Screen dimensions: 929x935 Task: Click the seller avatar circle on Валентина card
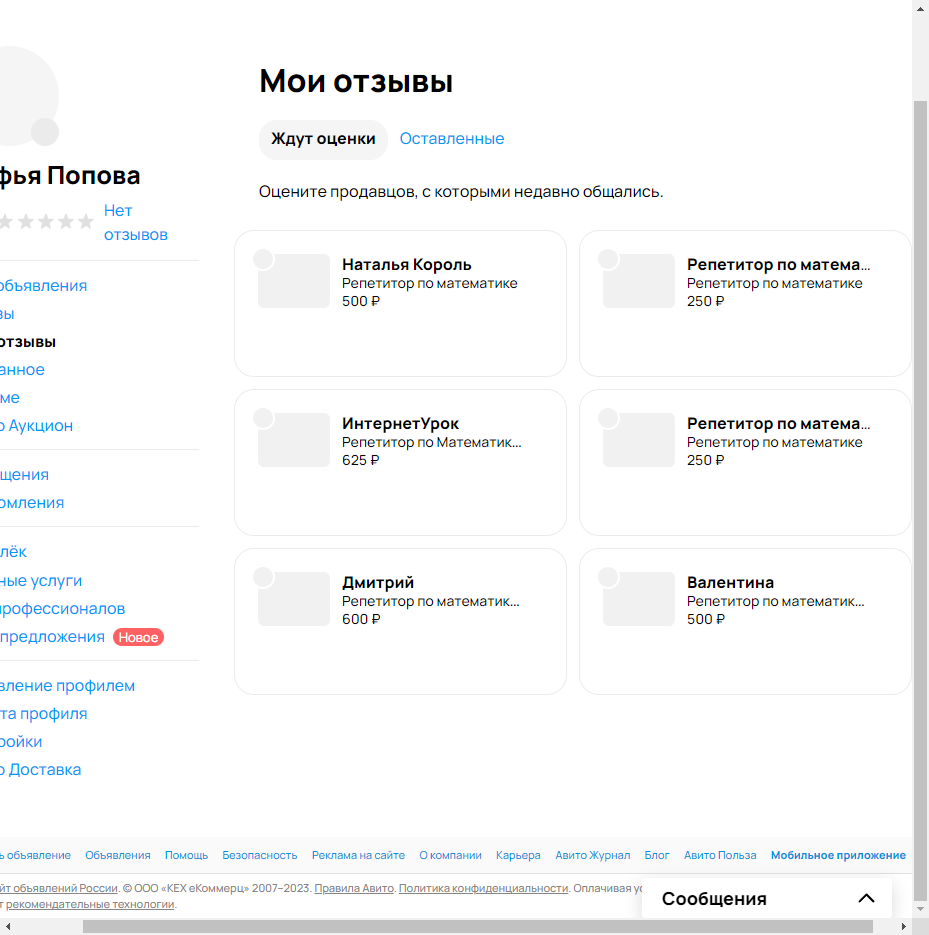click(x=608, y=578)
